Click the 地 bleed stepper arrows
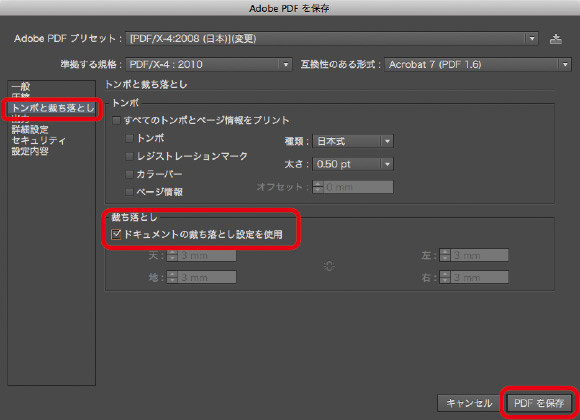Viewport: 580px width, 420px height. [x=172, y=277]
